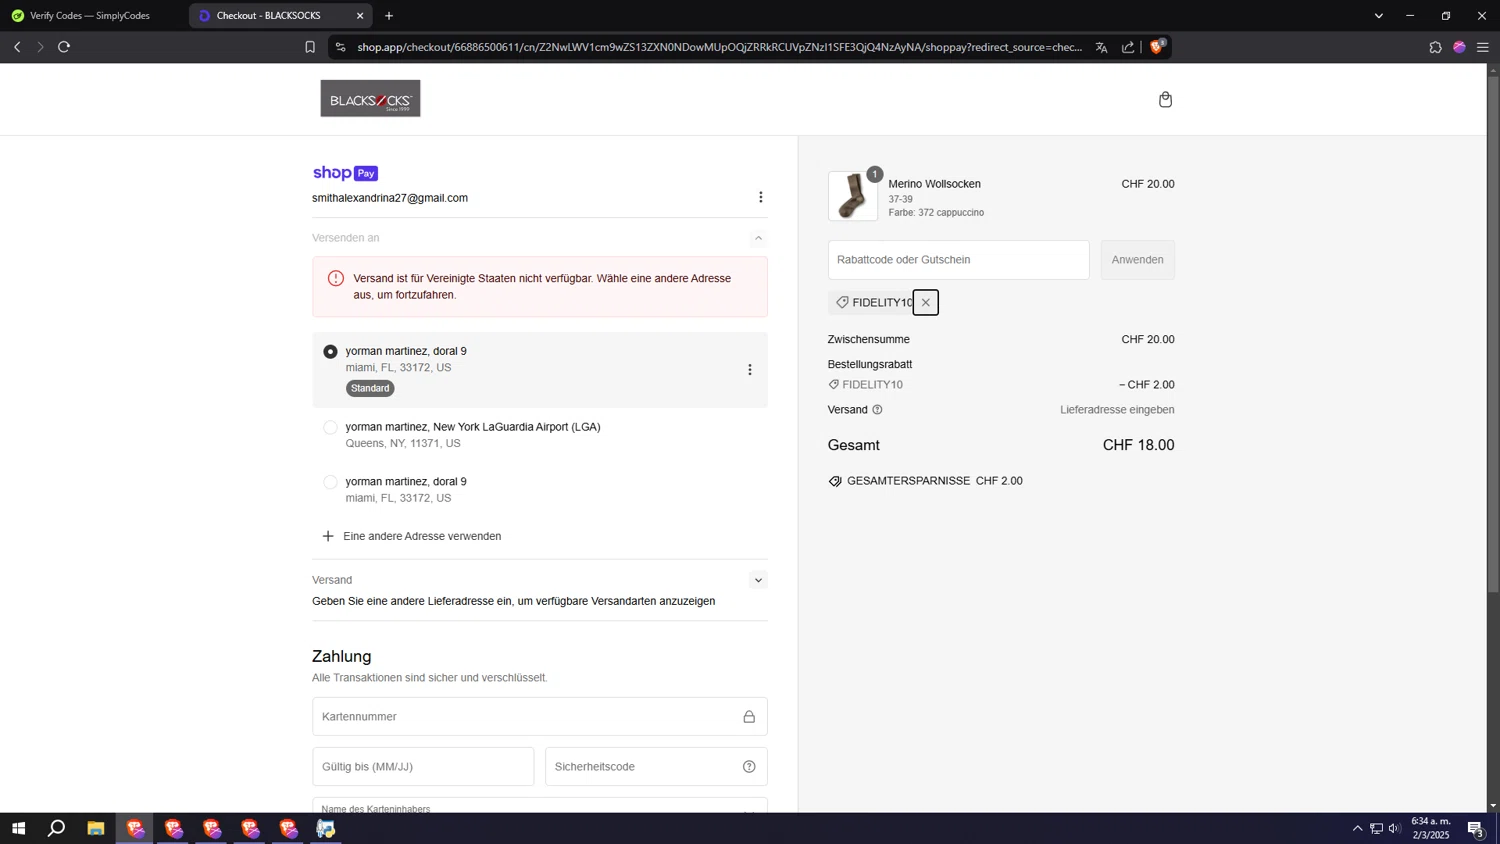Click the GESAMTERSPARNISSE CHF 2.00 text
This screenshot has height=844, width=1500.
934,481
